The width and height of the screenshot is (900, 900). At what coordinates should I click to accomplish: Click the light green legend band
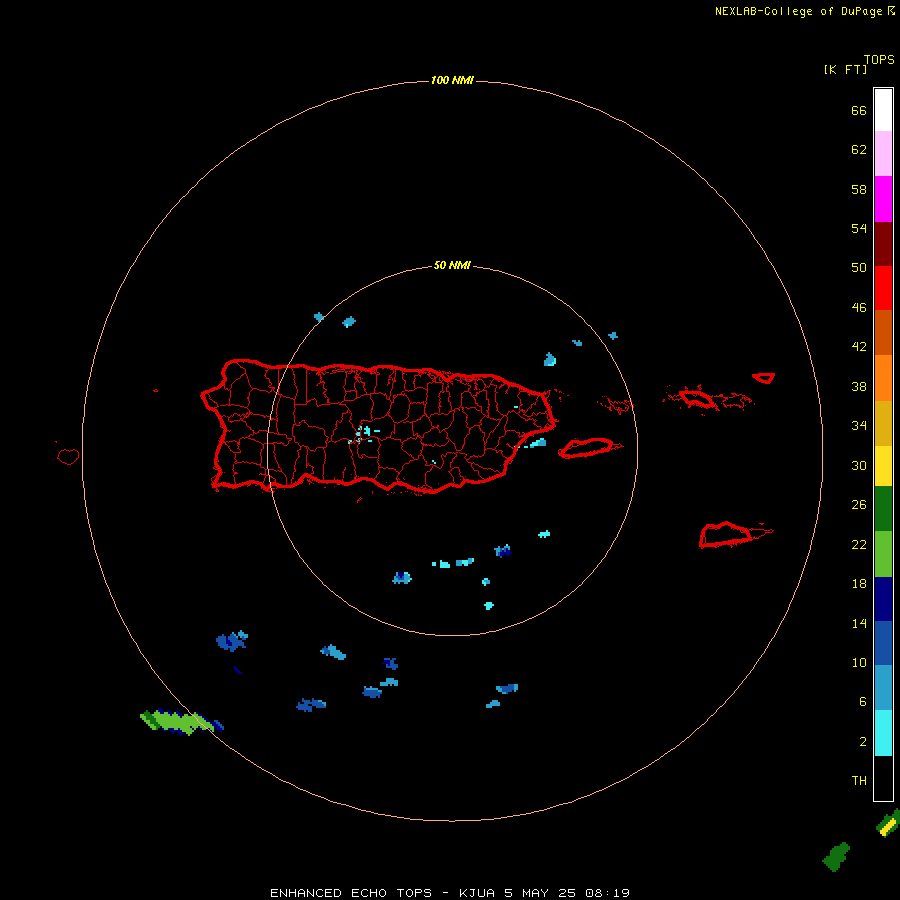click(x=883, y=554)
